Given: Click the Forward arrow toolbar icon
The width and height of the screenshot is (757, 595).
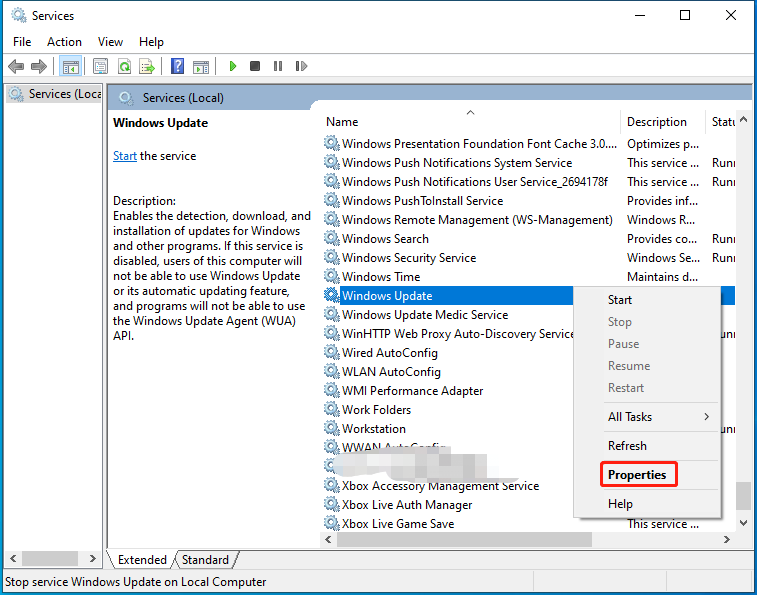Looking at the screenshot, I should pos(39,66).
